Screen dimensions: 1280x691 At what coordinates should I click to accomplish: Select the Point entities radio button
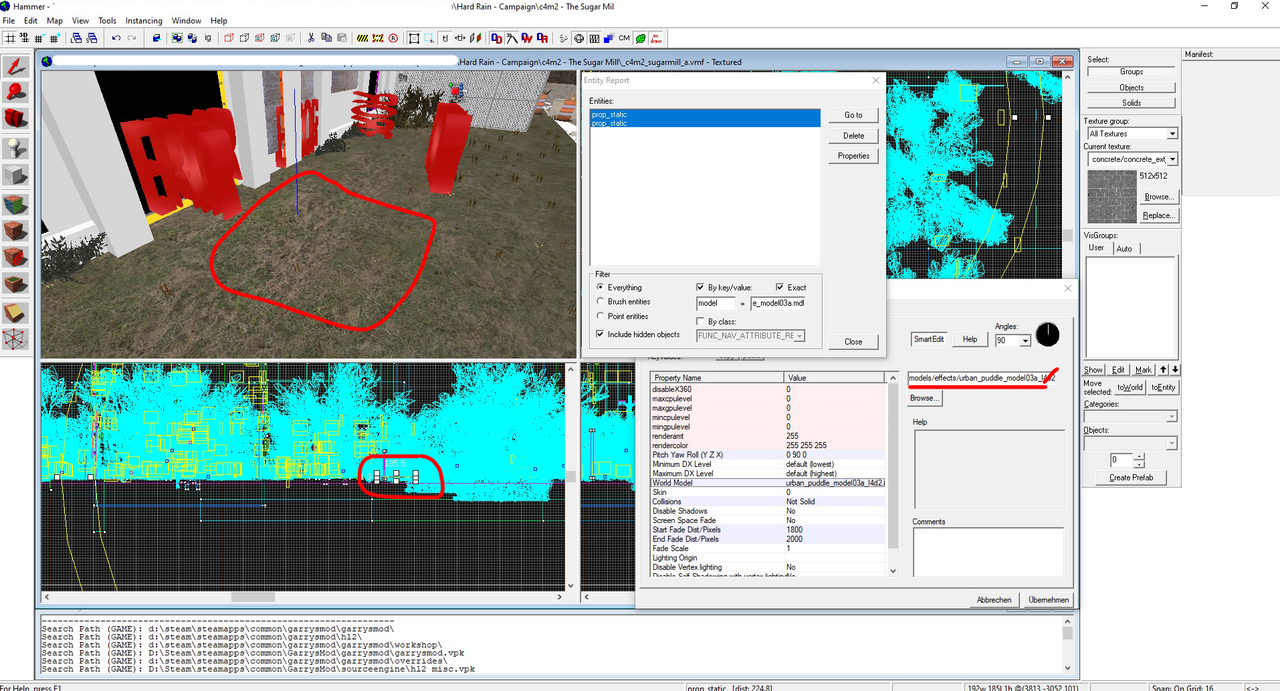click(x=600, y=316)
